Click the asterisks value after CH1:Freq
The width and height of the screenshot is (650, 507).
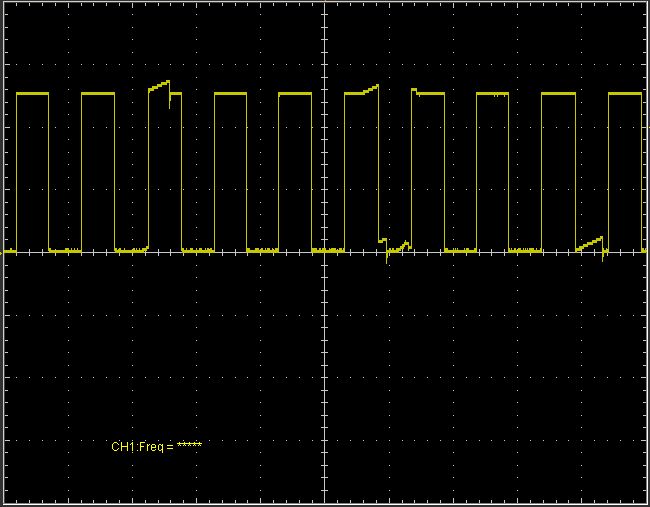pos(189,446)
